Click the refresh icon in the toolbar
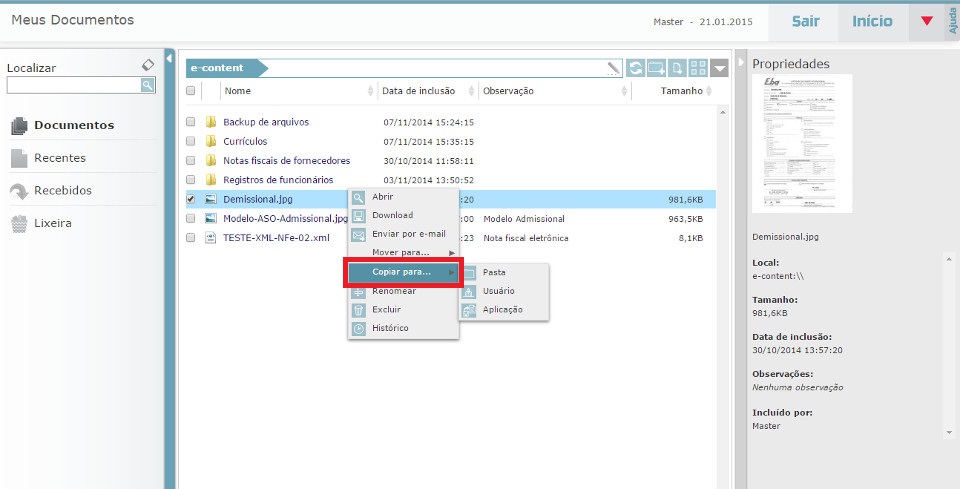 [x=636, y=68]
